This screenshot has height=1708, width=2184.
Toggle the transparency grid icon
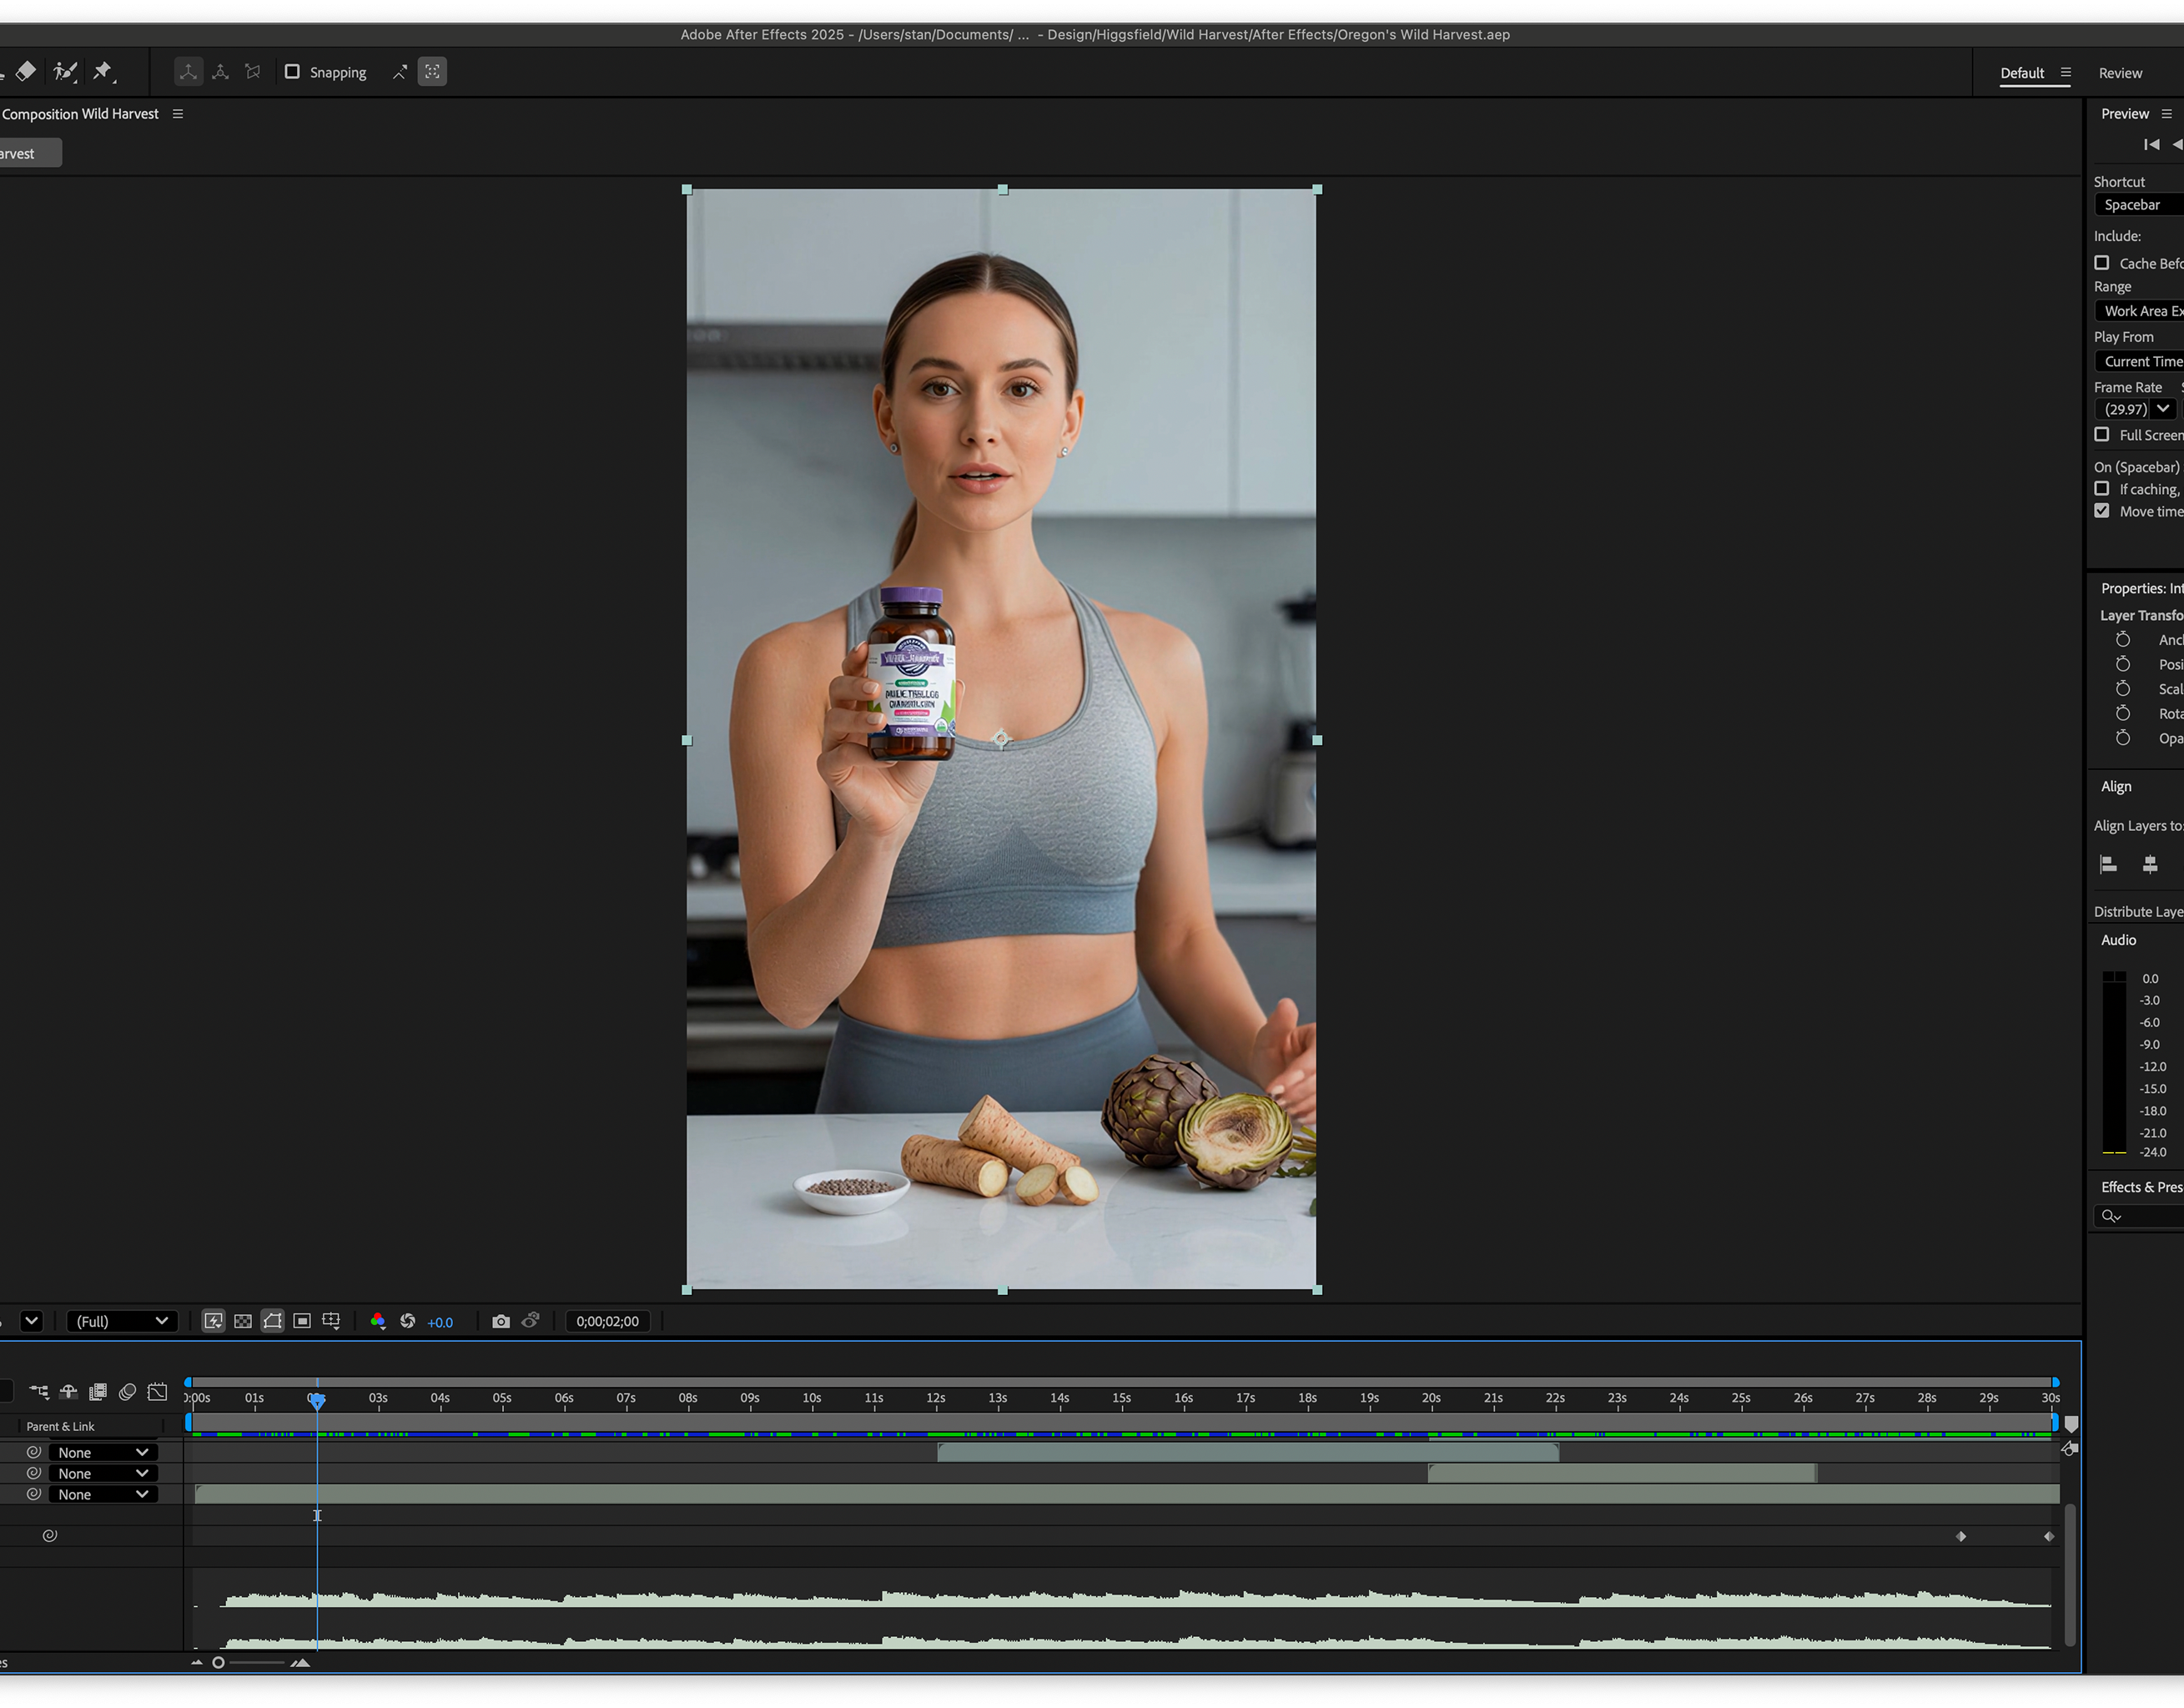(243, 1321)
